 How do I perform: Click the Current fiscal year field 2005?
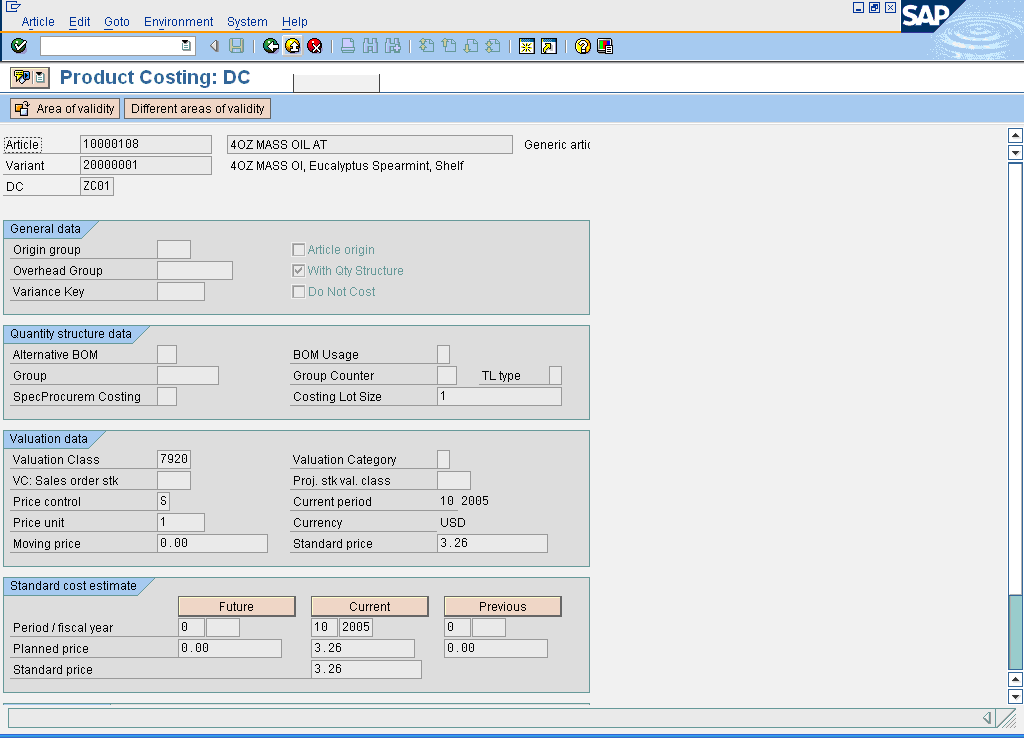point(356,627)
